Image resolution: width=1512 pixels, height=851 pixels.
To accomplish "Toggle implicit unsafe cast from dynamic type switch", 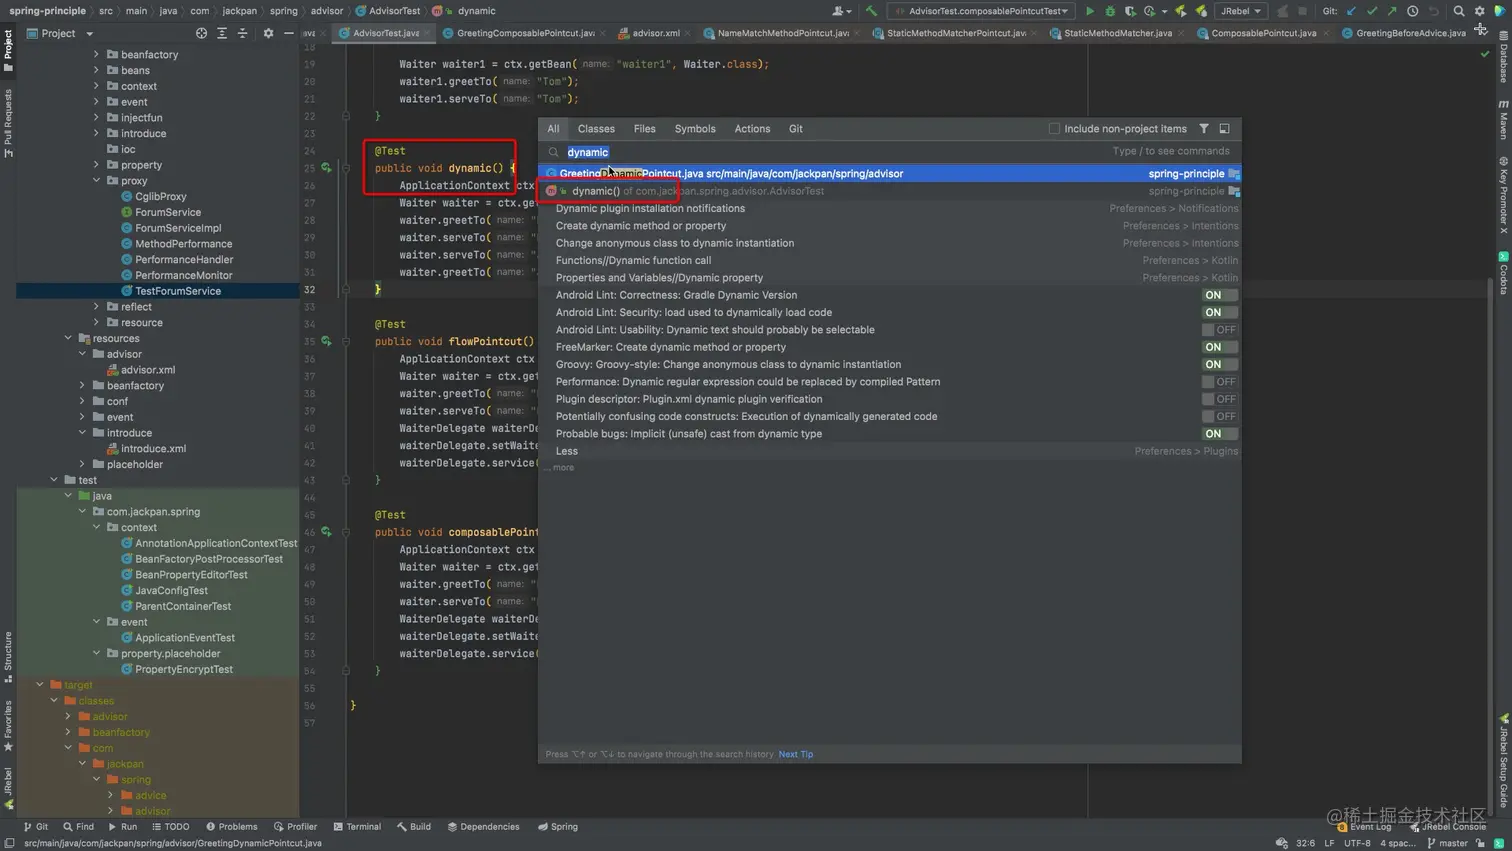I will (x=1219, y=434).
